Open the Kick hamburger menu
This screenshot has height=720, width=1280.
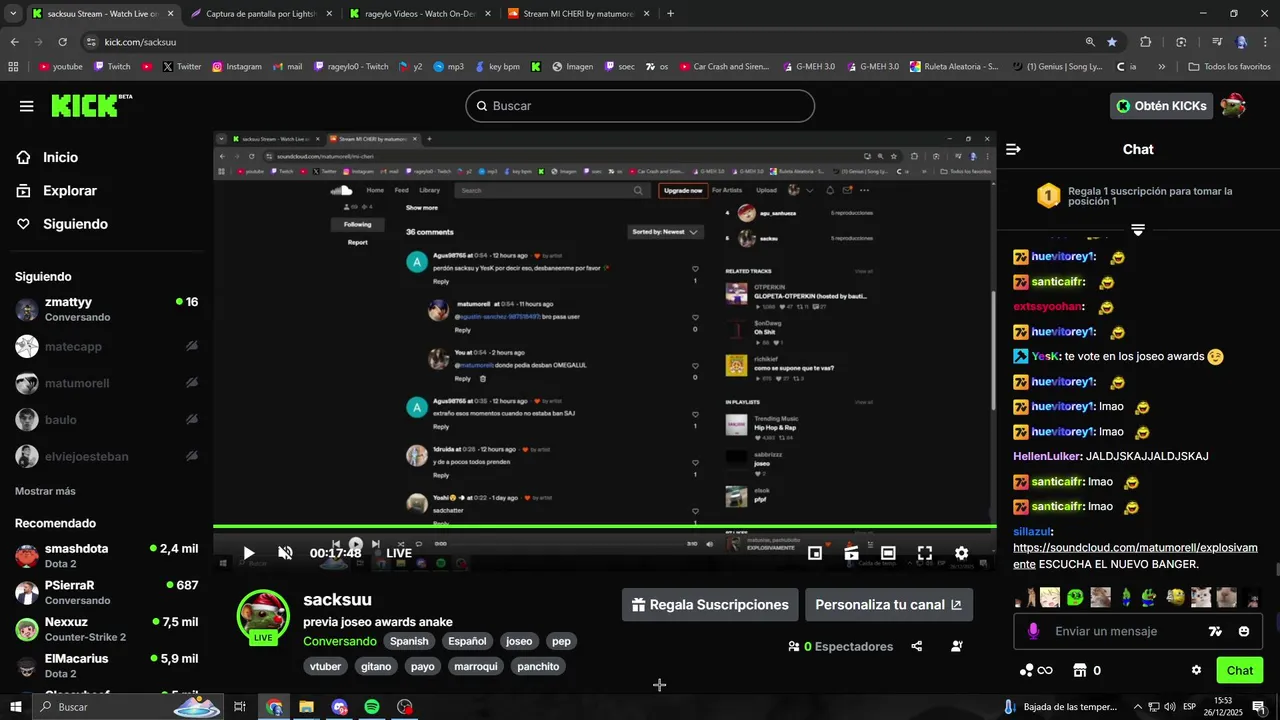(26, 106)
